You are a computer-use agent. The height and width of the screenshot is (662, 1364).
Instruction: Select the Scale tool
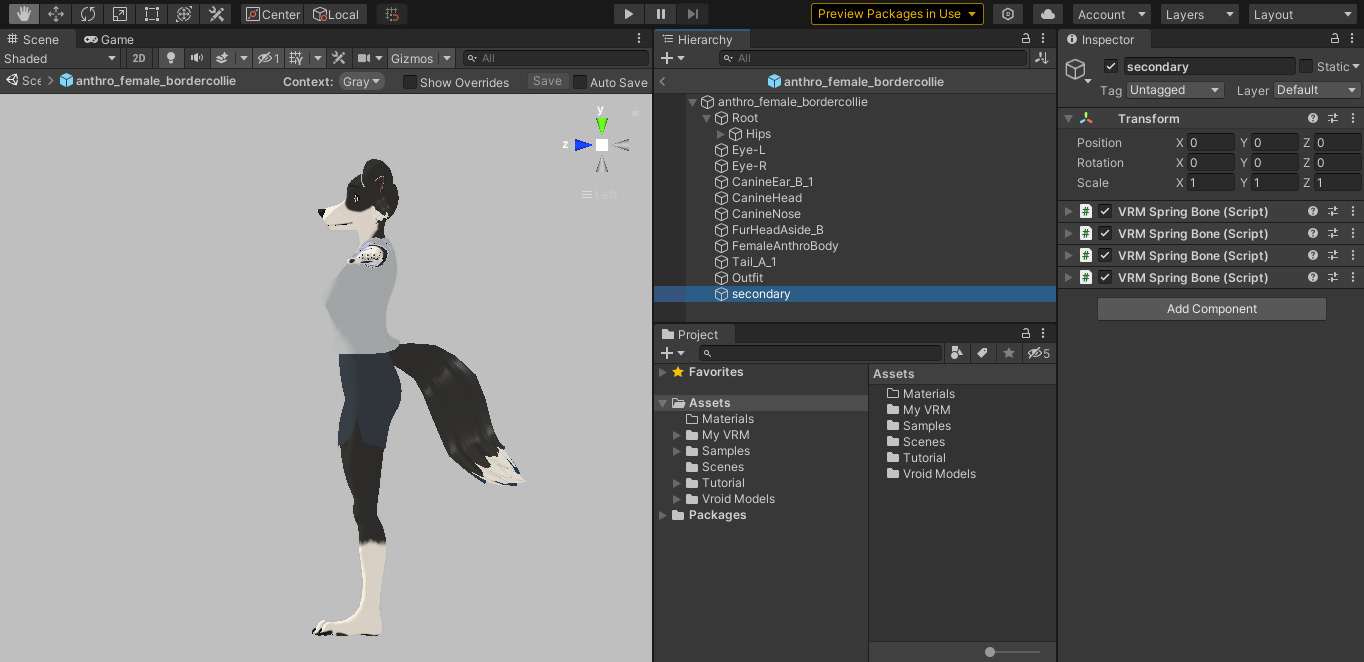(x=120, y=14)
